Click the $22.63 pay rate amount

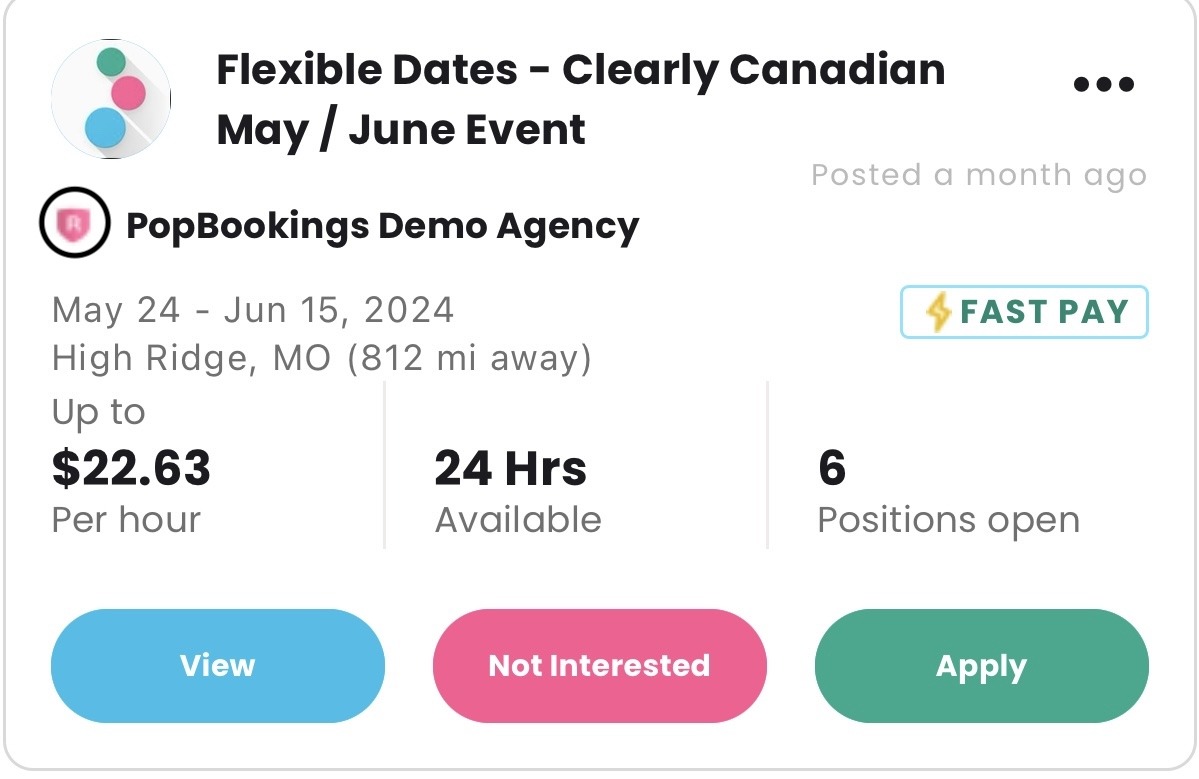point(131,468)
